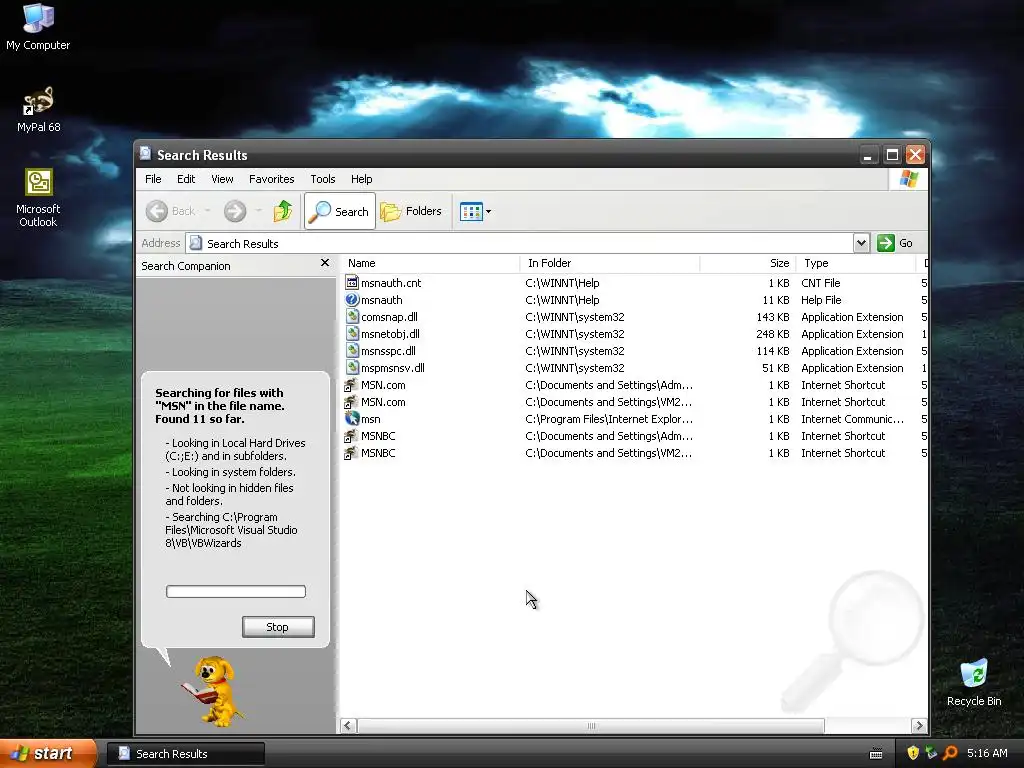Select the msnsspc.dll file icon

click(x=352, y=351)
